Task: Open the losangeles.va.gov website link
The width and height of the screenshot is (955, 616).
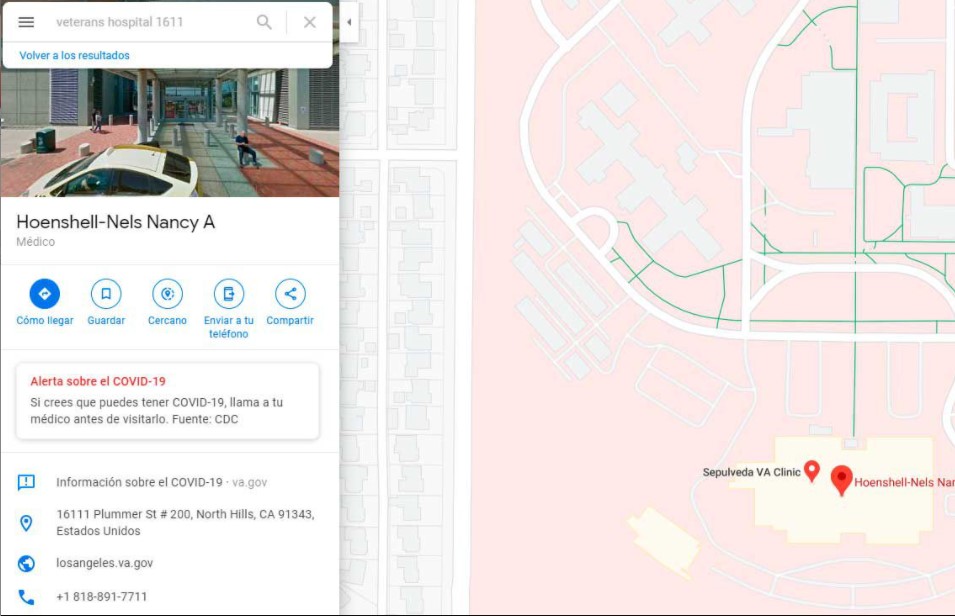Action: pyautogui.click(x=105, y=563)
